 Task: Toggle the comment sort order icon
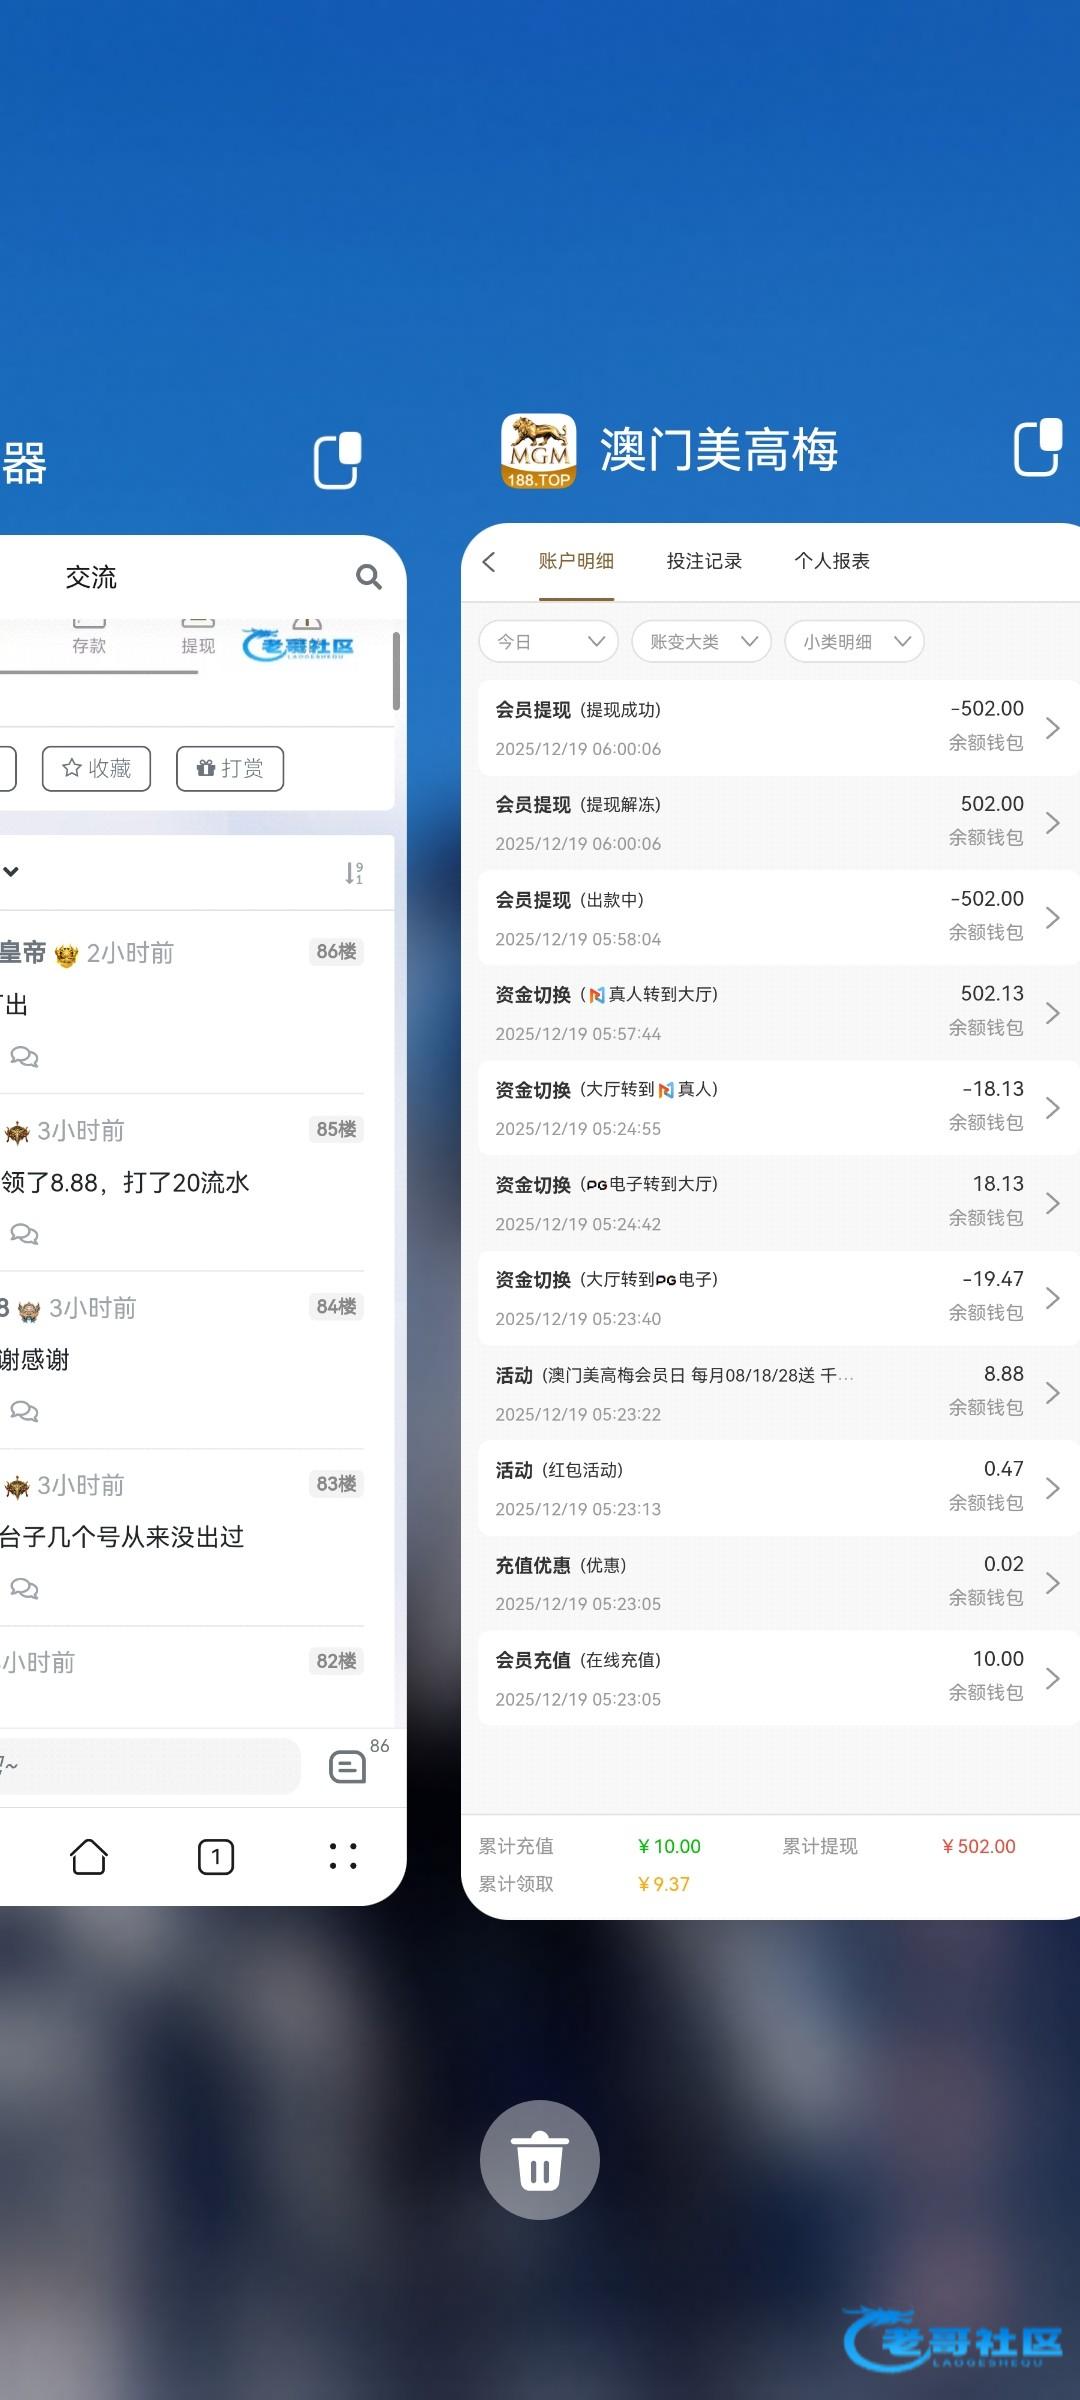[354, 873]
